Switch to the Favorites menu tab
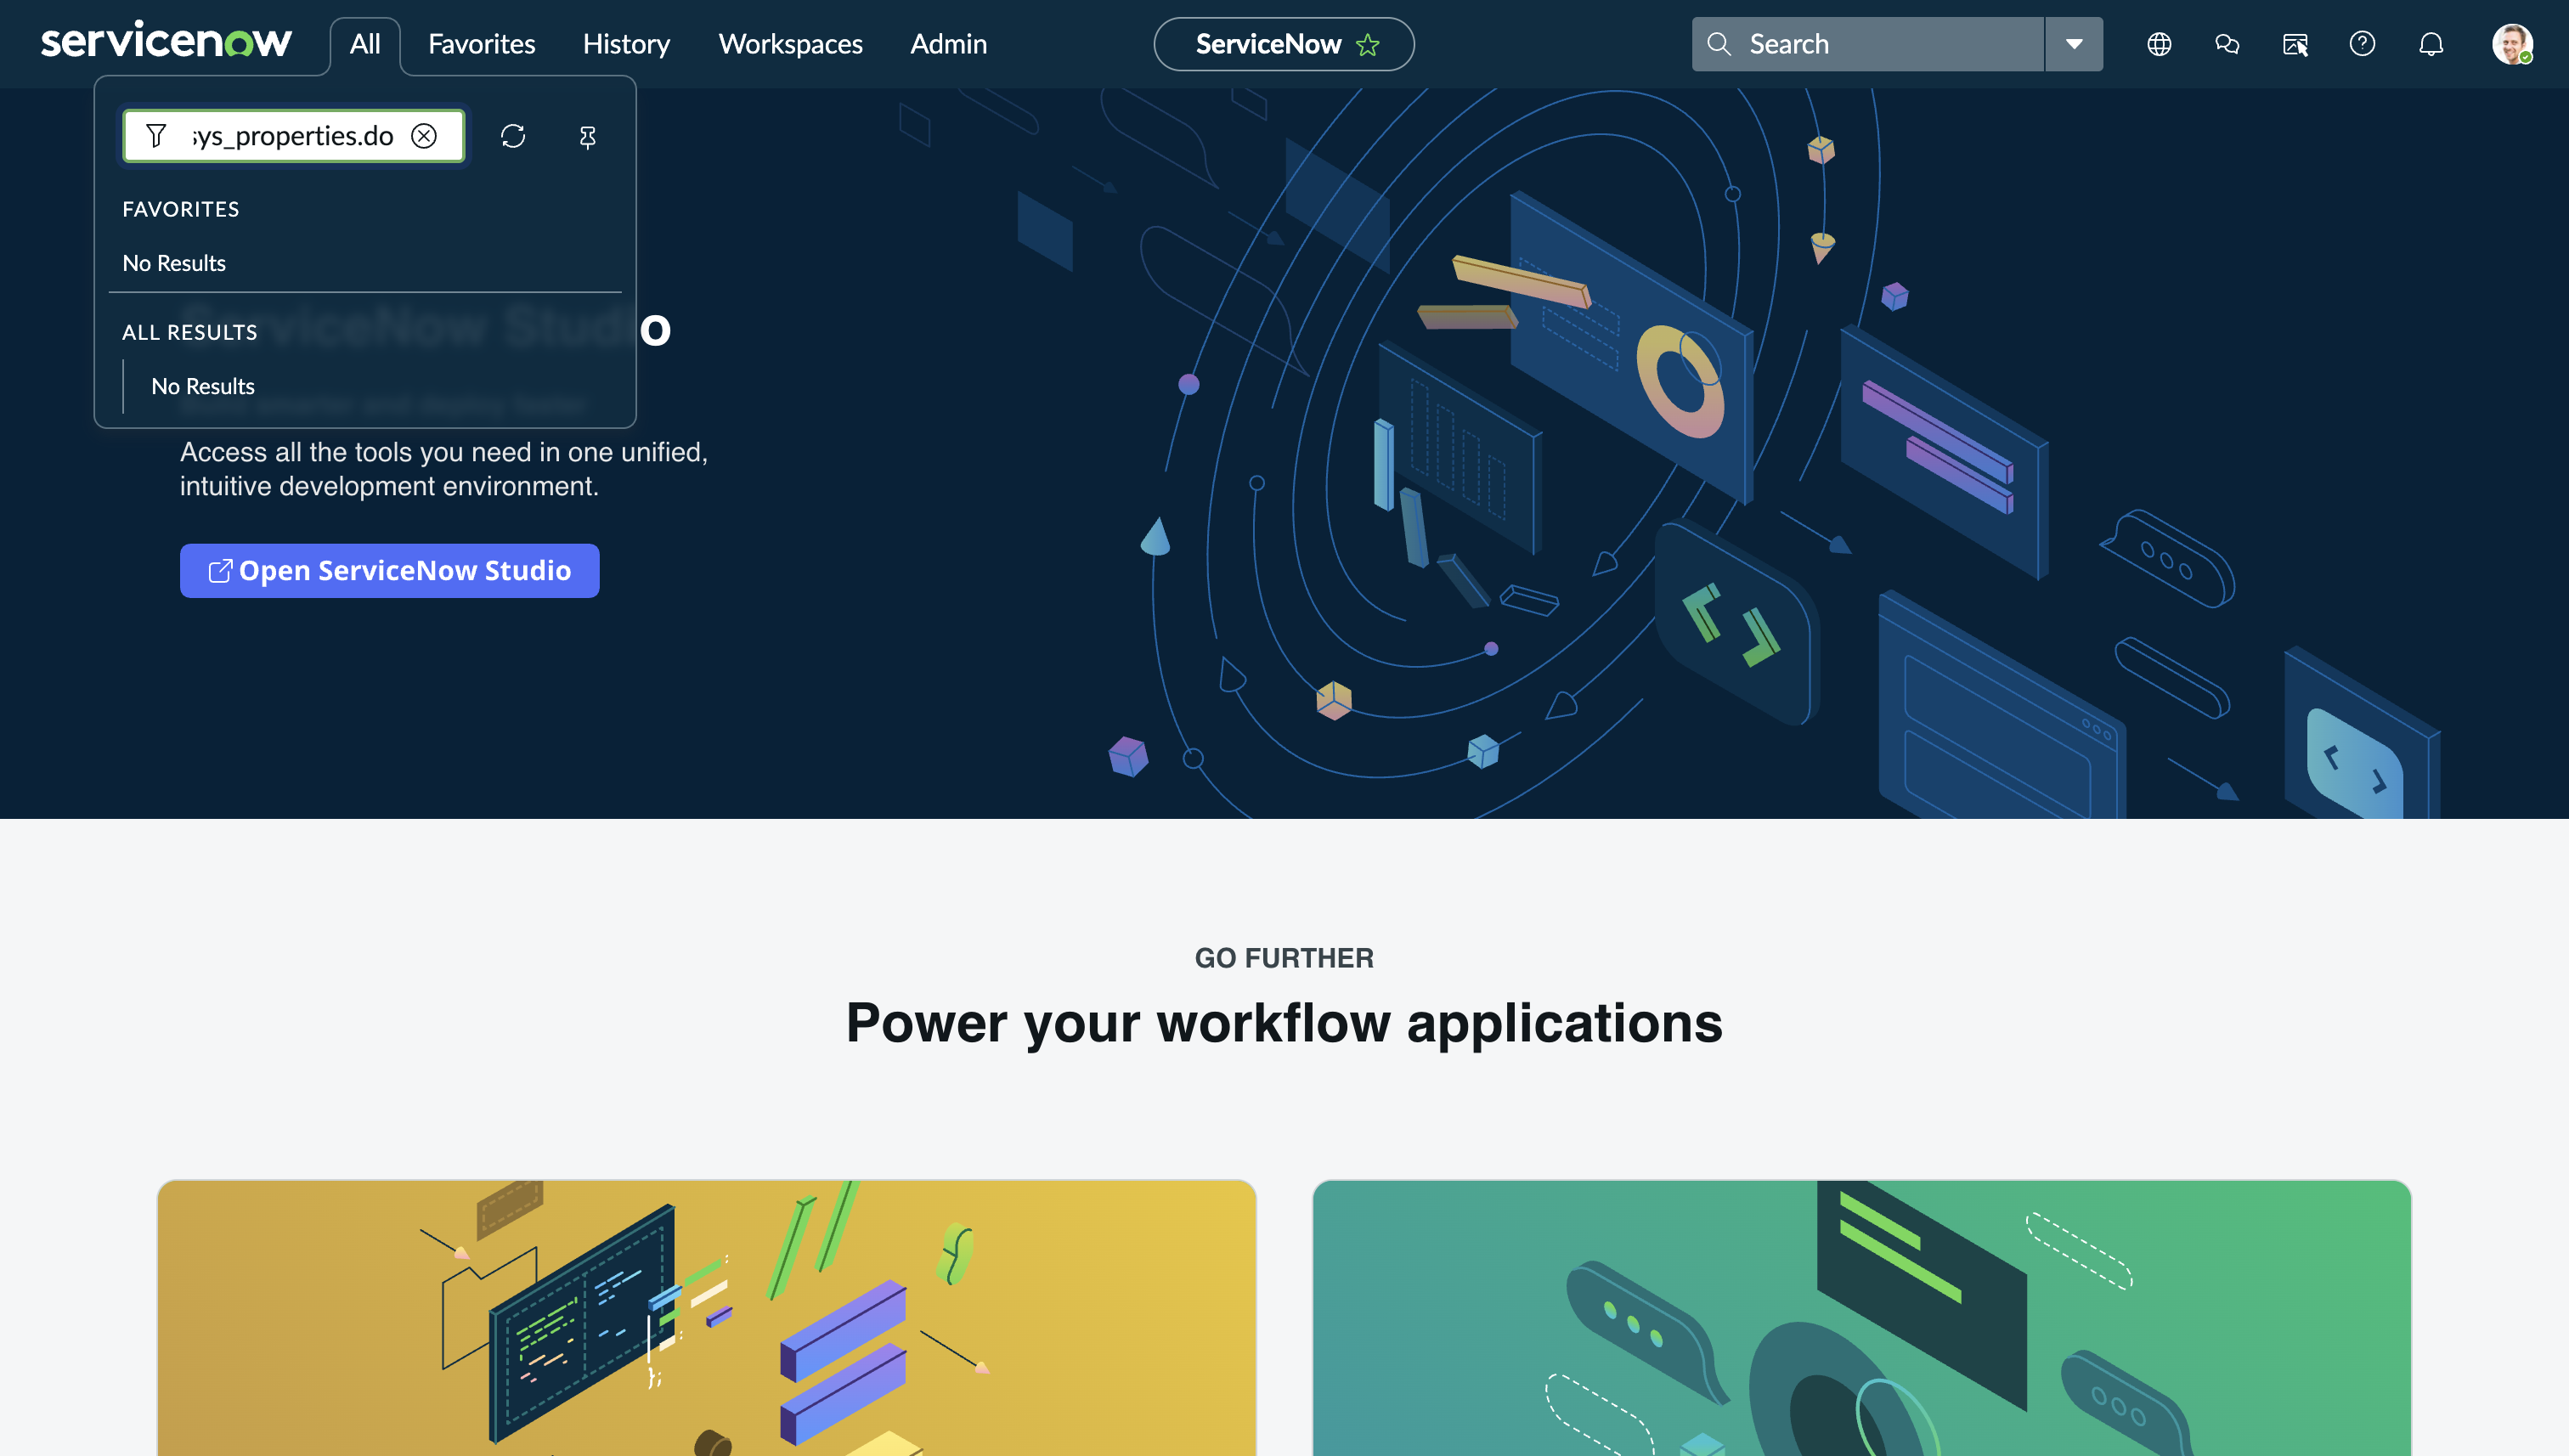The image size is (2569, 1456). point(481,44)
